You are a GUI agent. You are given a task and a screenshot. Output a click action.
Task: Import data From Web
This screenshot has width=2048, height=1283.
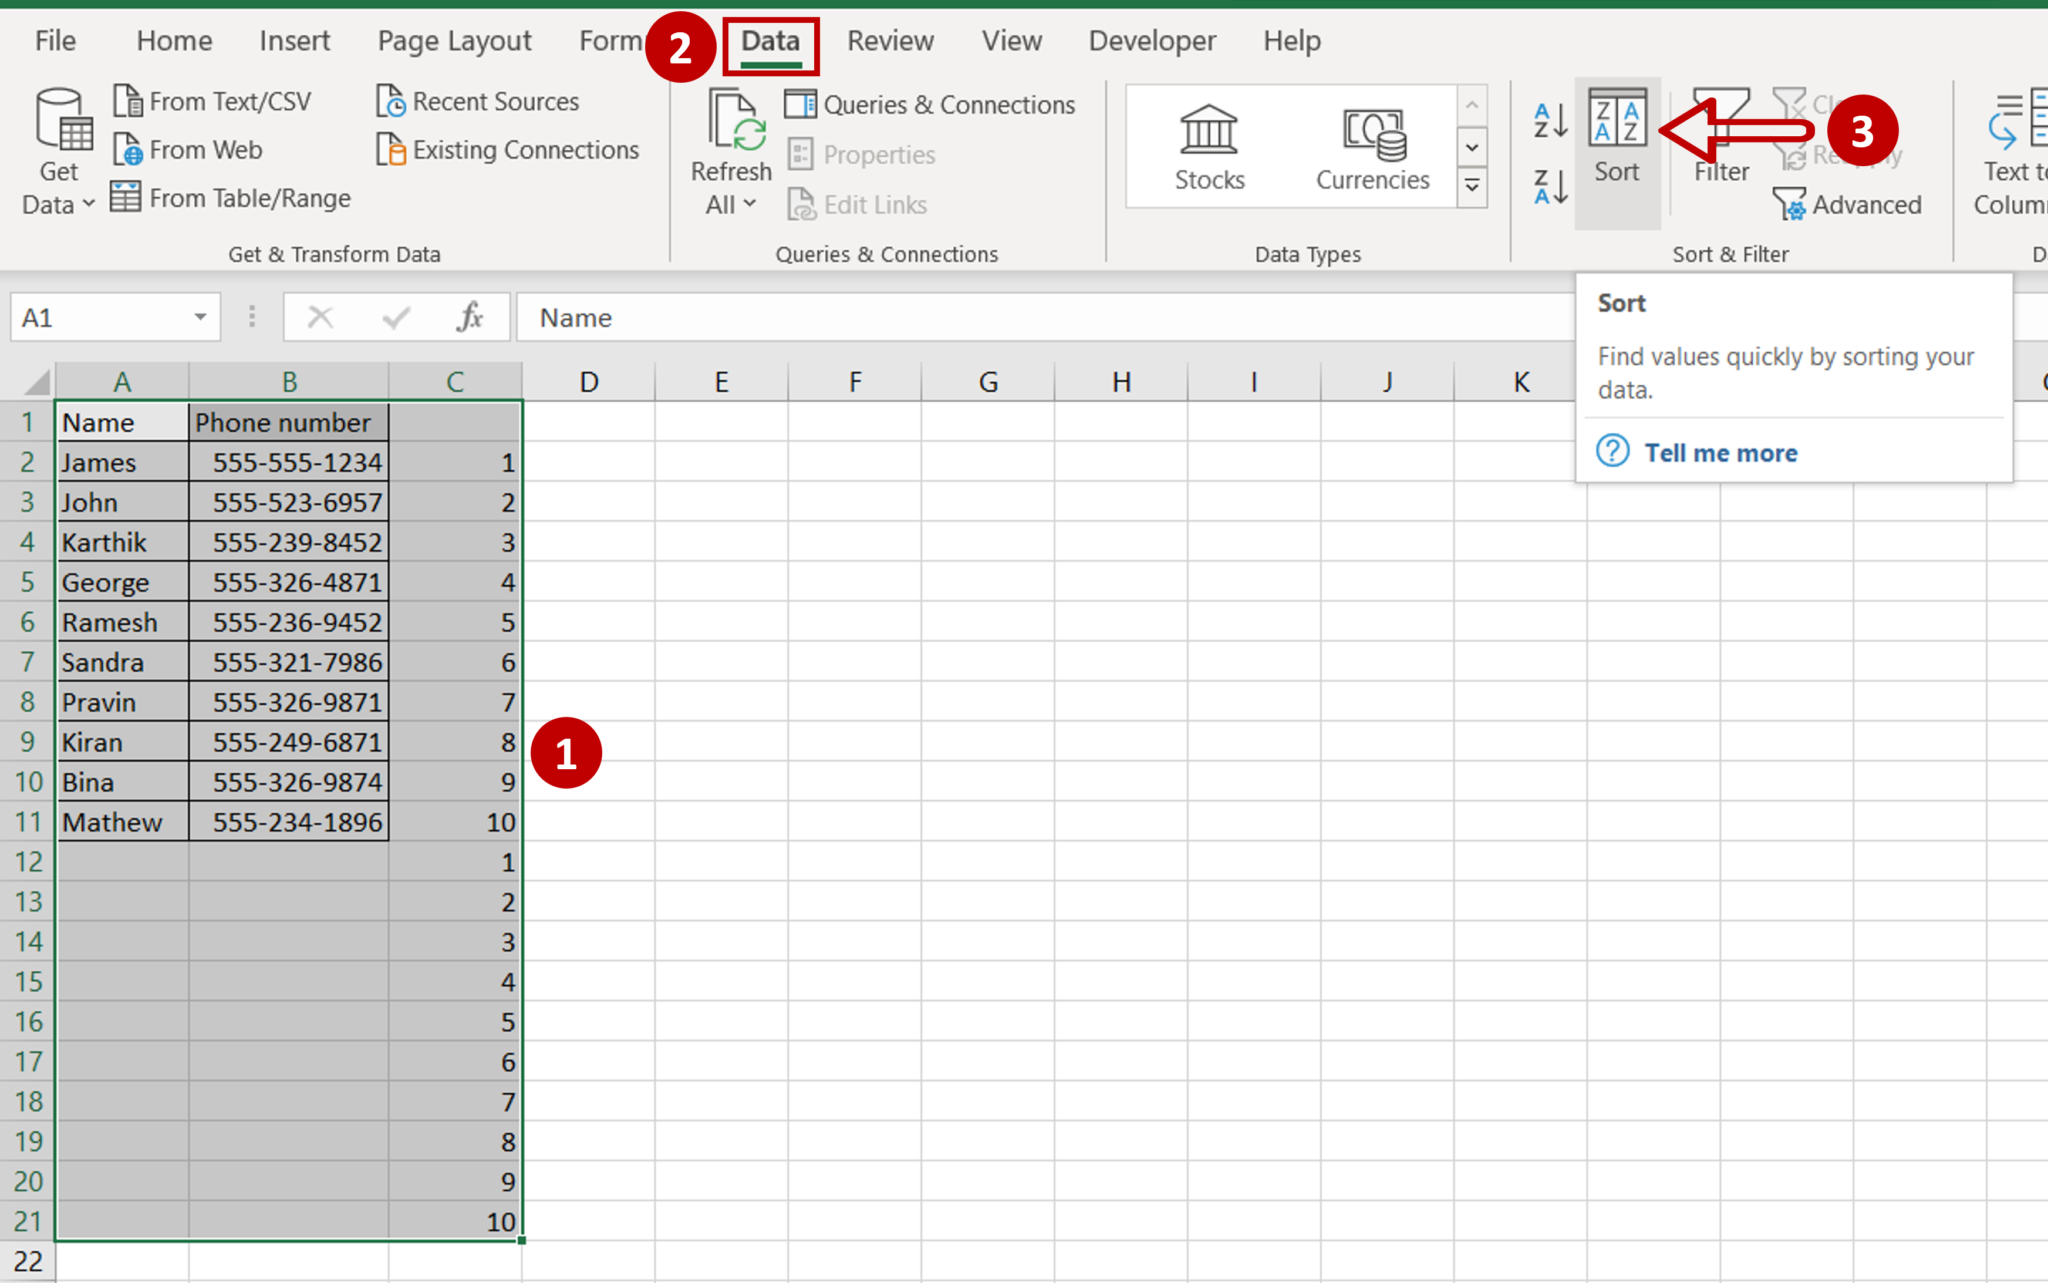coord(188,149)
